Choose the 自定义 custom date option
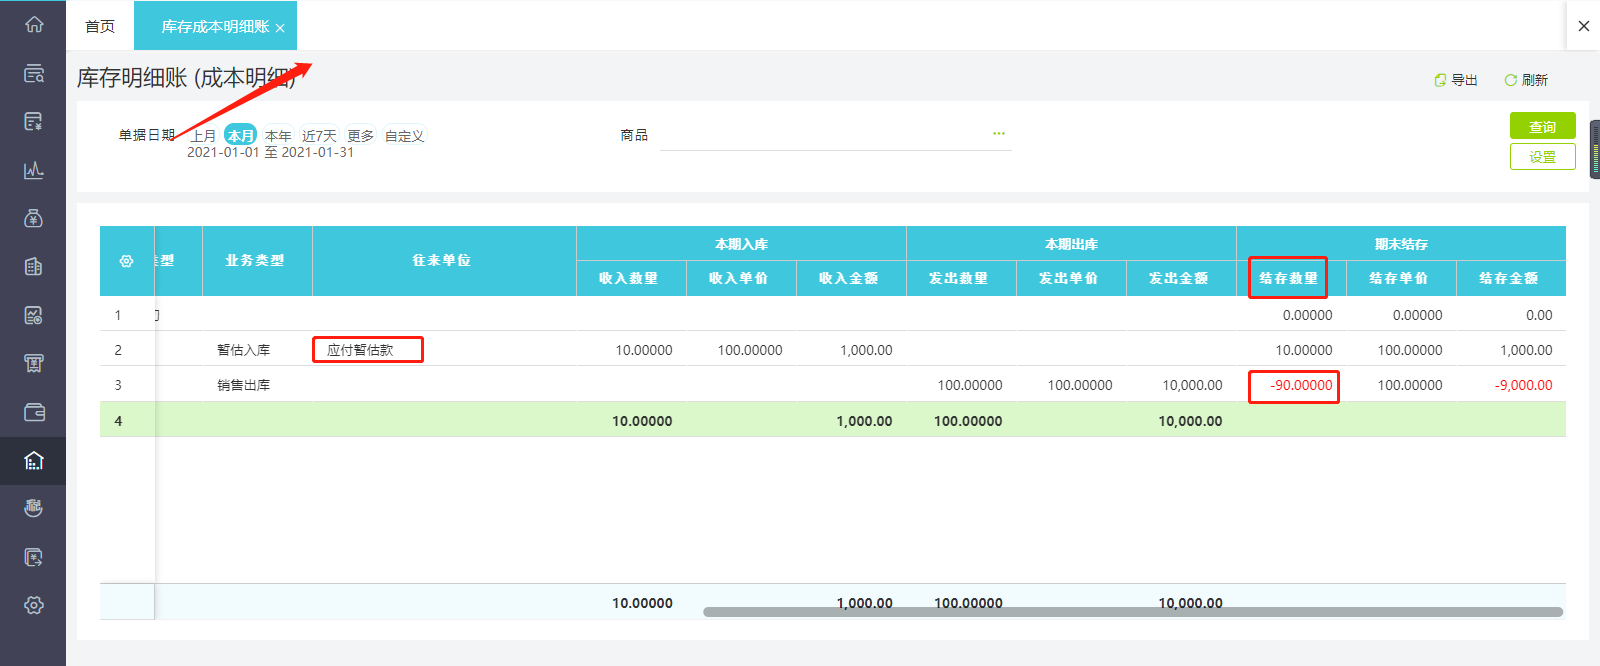This screenshot has height=666, width=1600. click(404, 136)
